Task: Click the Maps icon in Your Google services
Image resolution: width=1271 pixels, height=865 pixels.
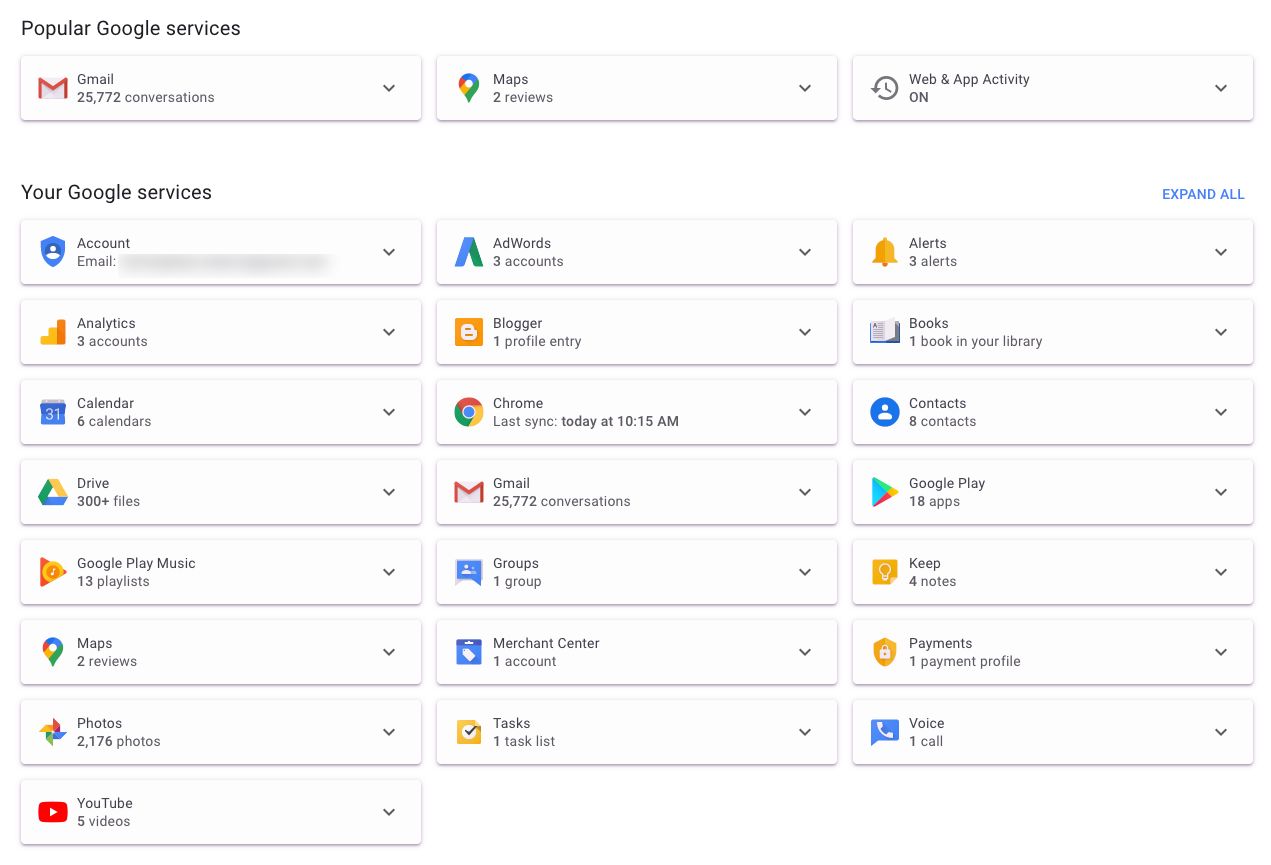Action: click(53, 652)
